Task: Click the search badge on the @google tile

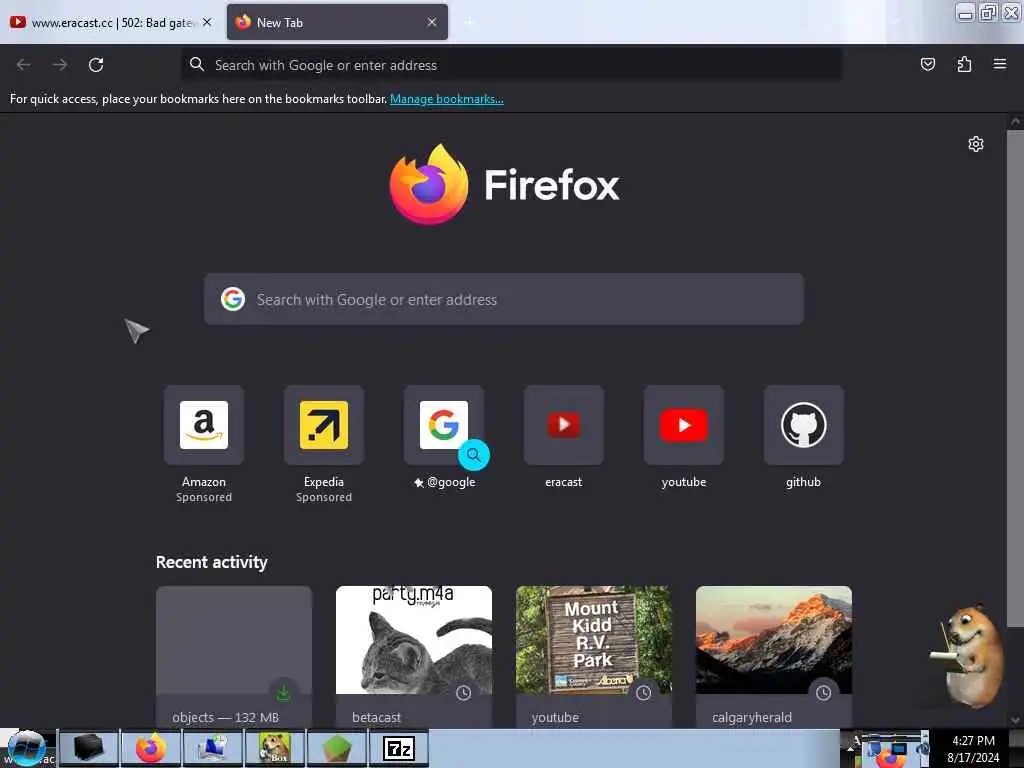Action: 473,455
